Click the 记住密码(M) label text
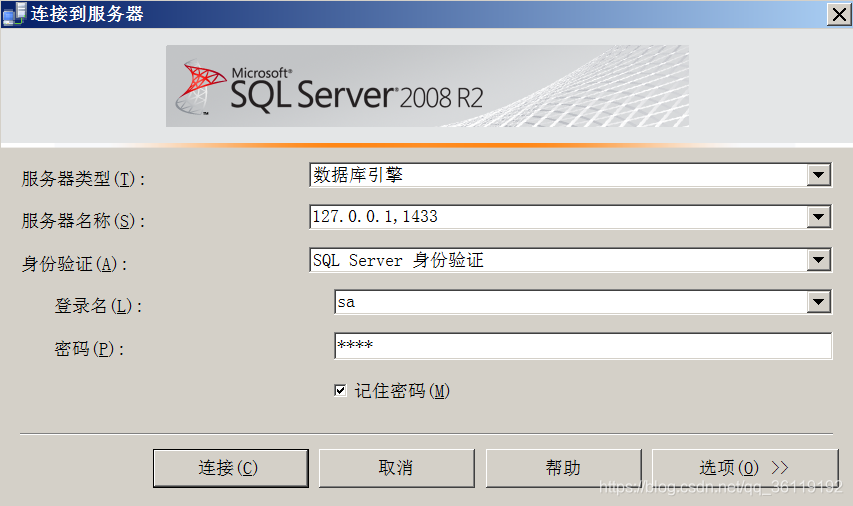Image resolution: width=853 pixels, height=506 pixels. pos(402,391)
